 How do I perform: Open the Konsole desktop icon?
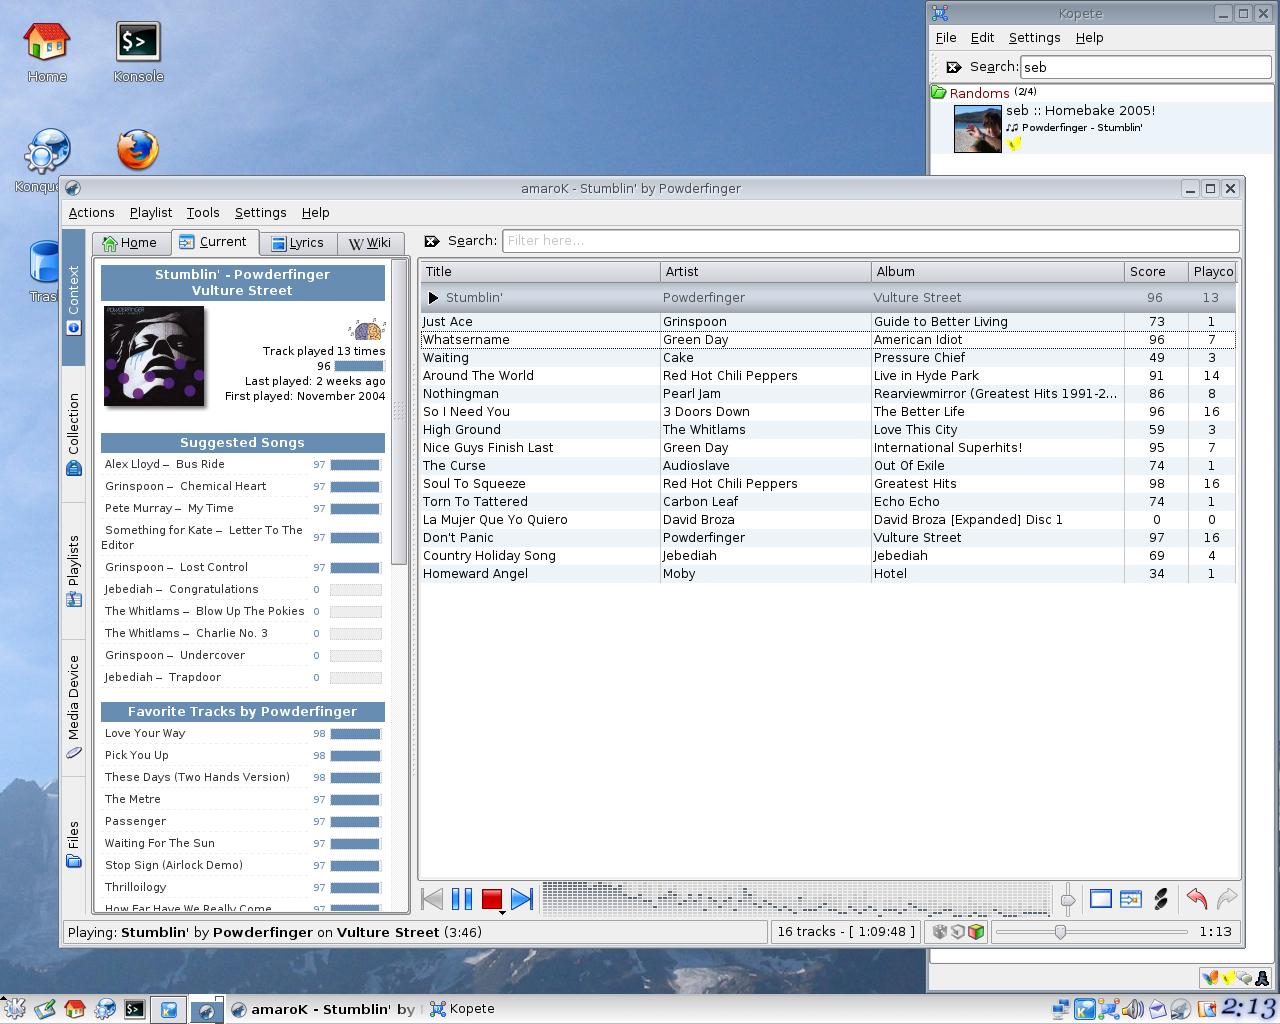point(138,53)
